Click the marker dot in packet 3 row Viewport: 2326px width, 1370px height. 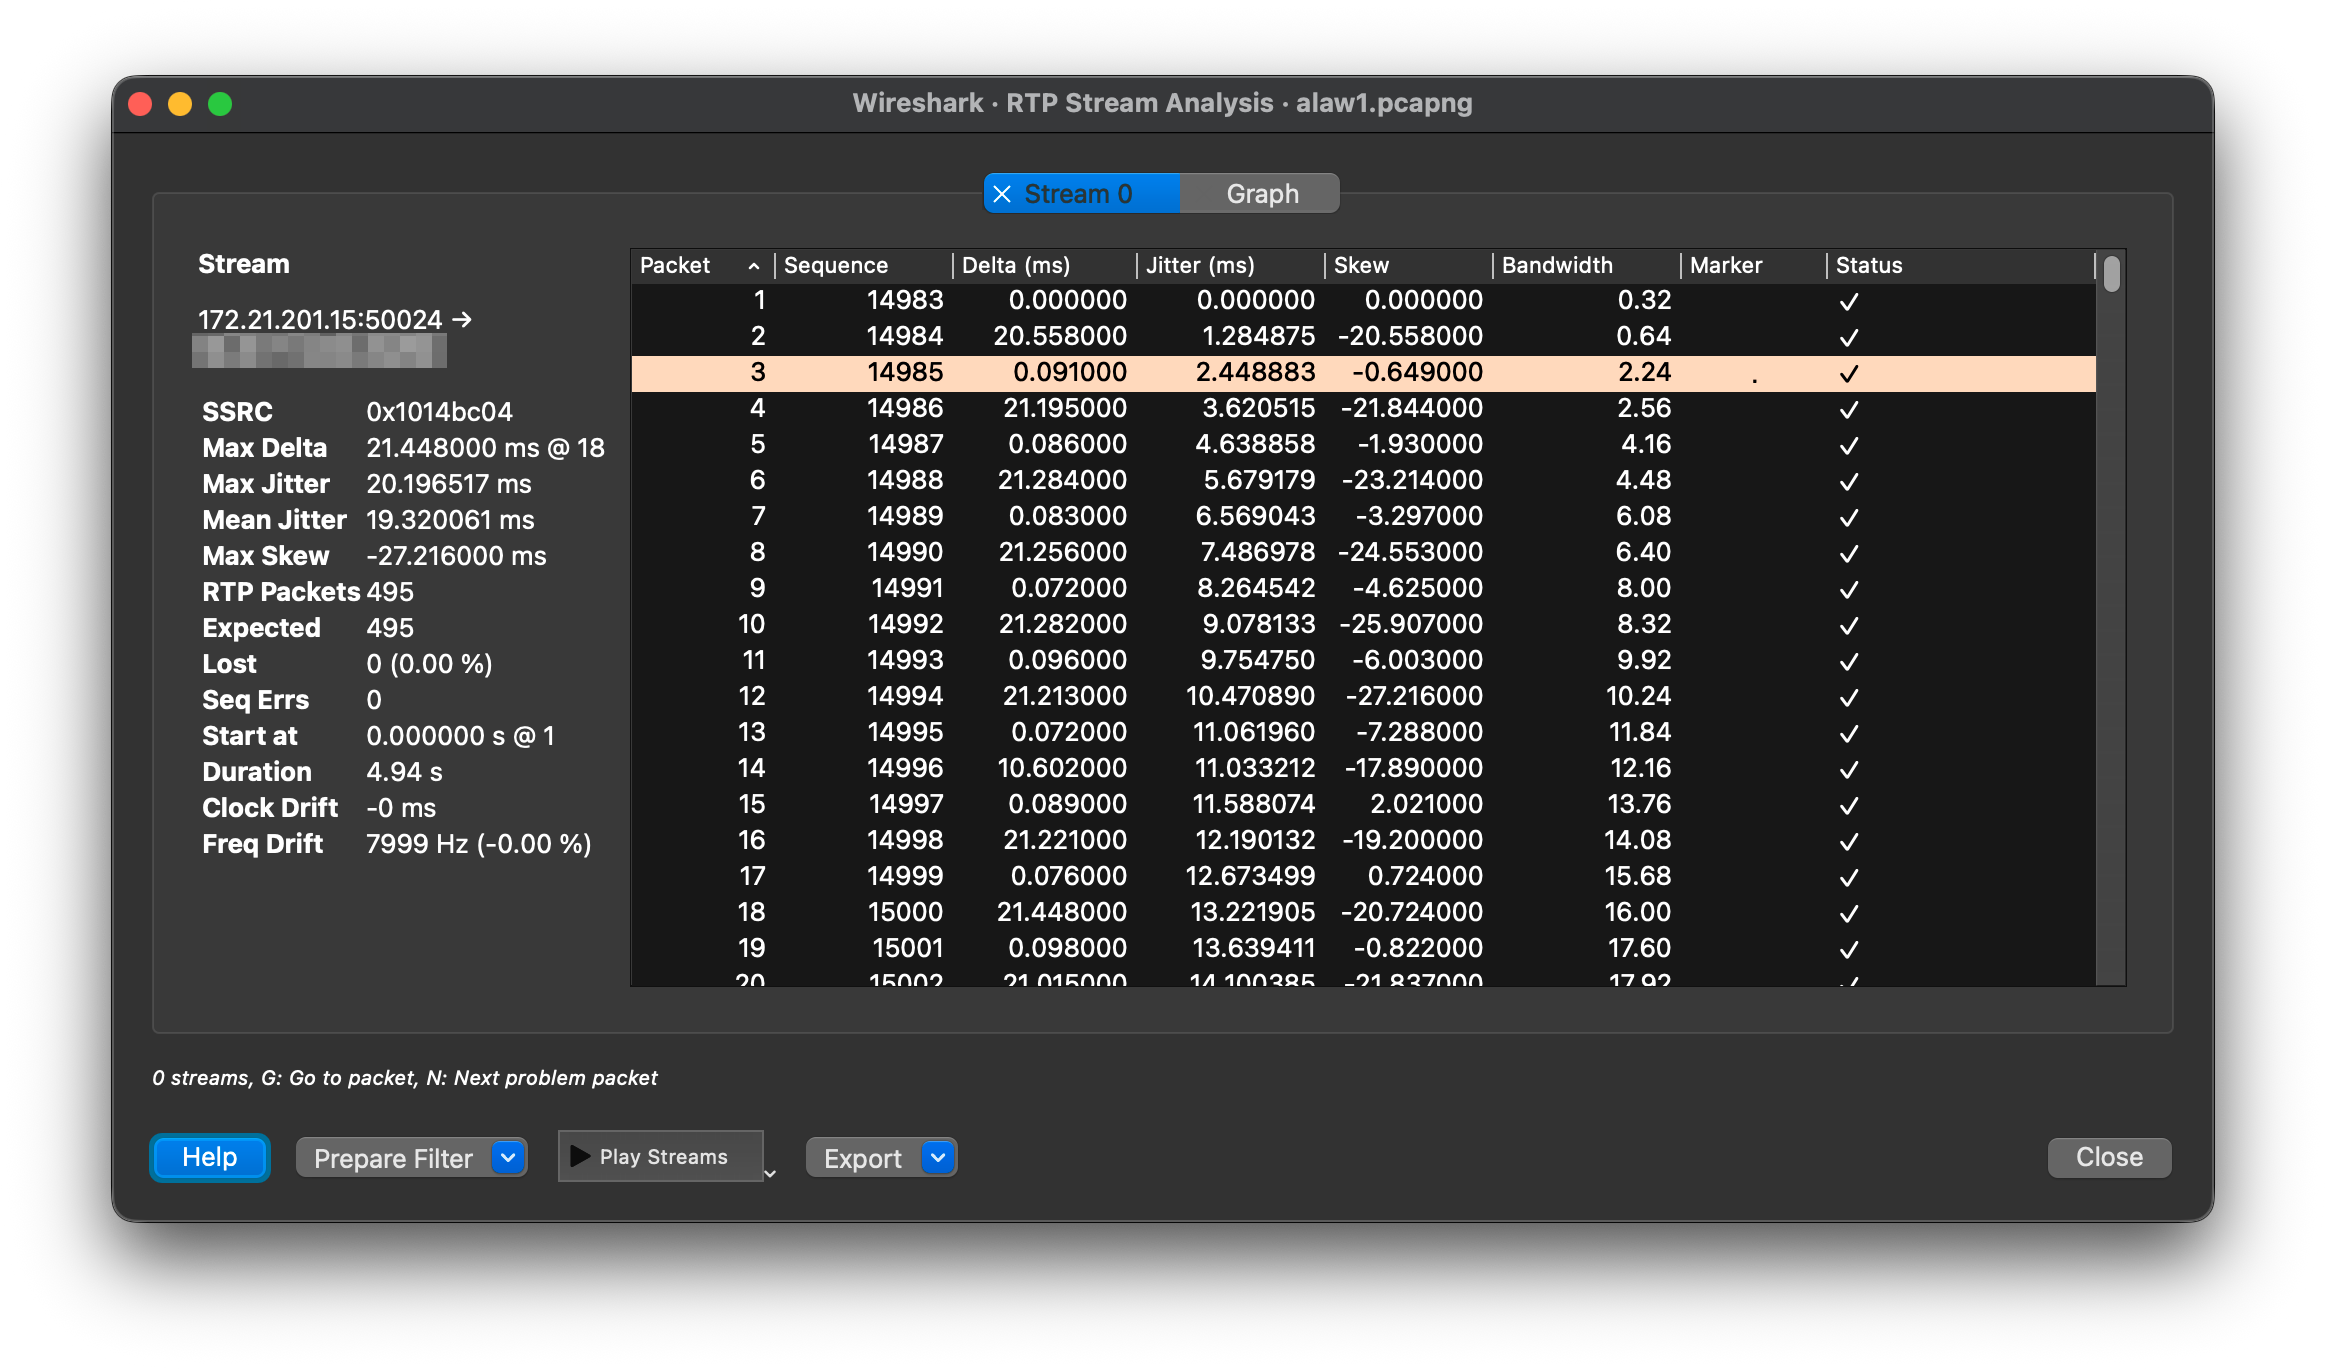point(1754,380)
